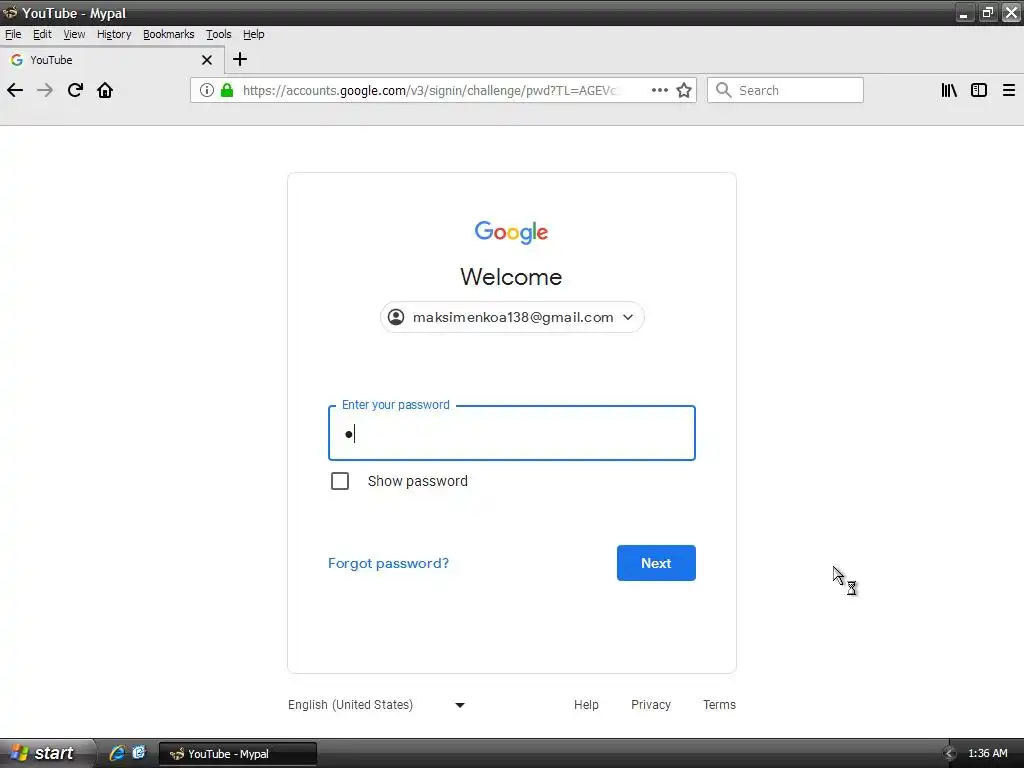Viewport: 1024px width, 768px height.
Task: Open the Terms link
Action: click(720, 705)
